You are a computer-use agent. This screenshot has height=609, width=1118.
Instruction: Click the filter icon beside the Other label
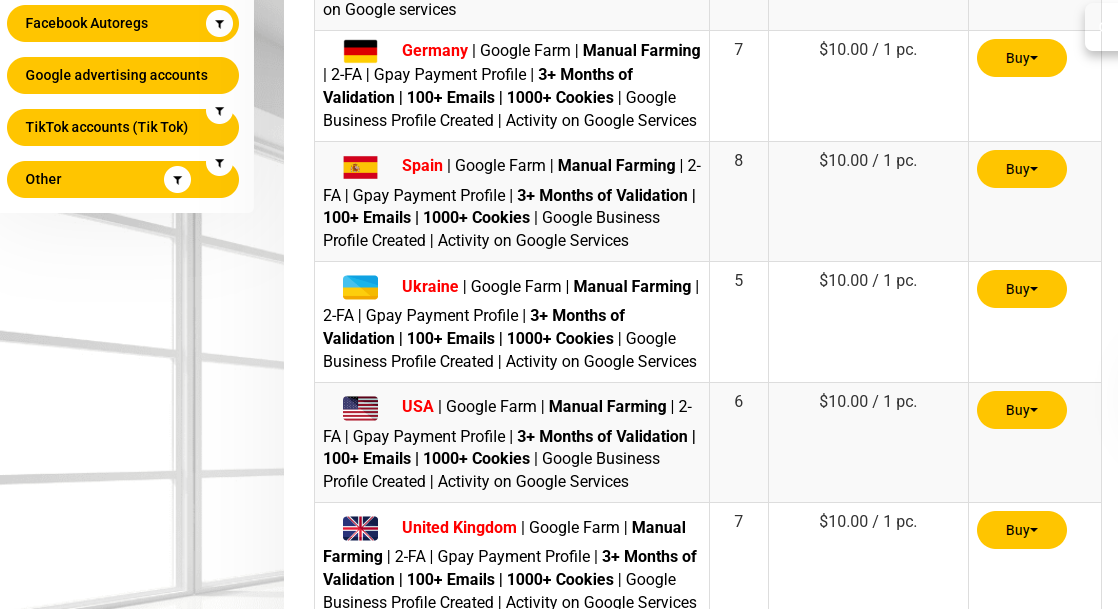tap(177, 180)
